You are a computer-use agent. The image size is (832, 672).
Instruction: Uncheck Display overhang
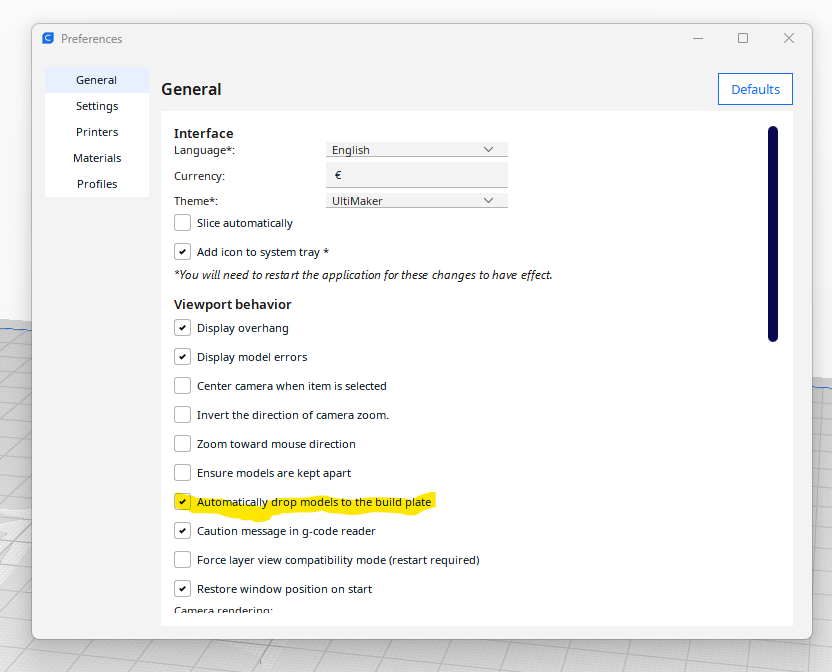pyautogui.click(x=183, y=327)
